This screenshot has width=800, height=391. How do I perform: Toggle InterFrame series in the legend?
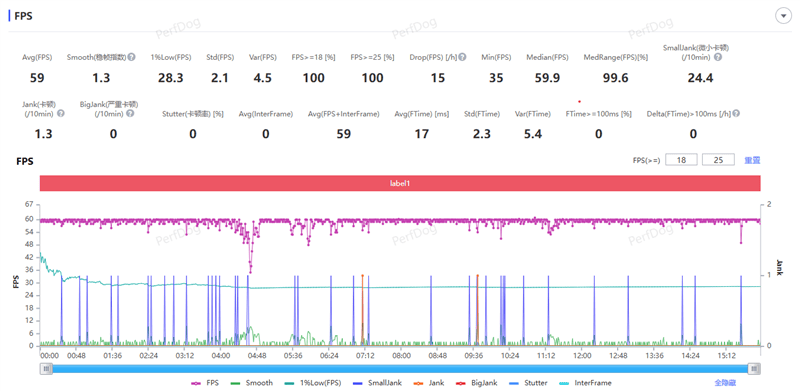coord(586,383)
